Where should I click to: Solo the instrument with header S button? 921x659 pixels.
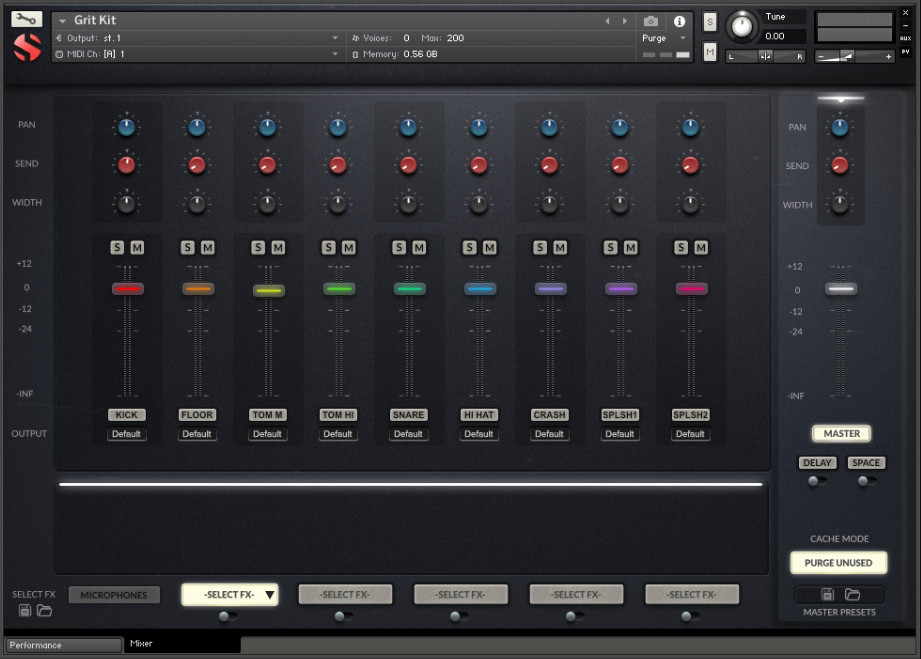coord(710,22)
